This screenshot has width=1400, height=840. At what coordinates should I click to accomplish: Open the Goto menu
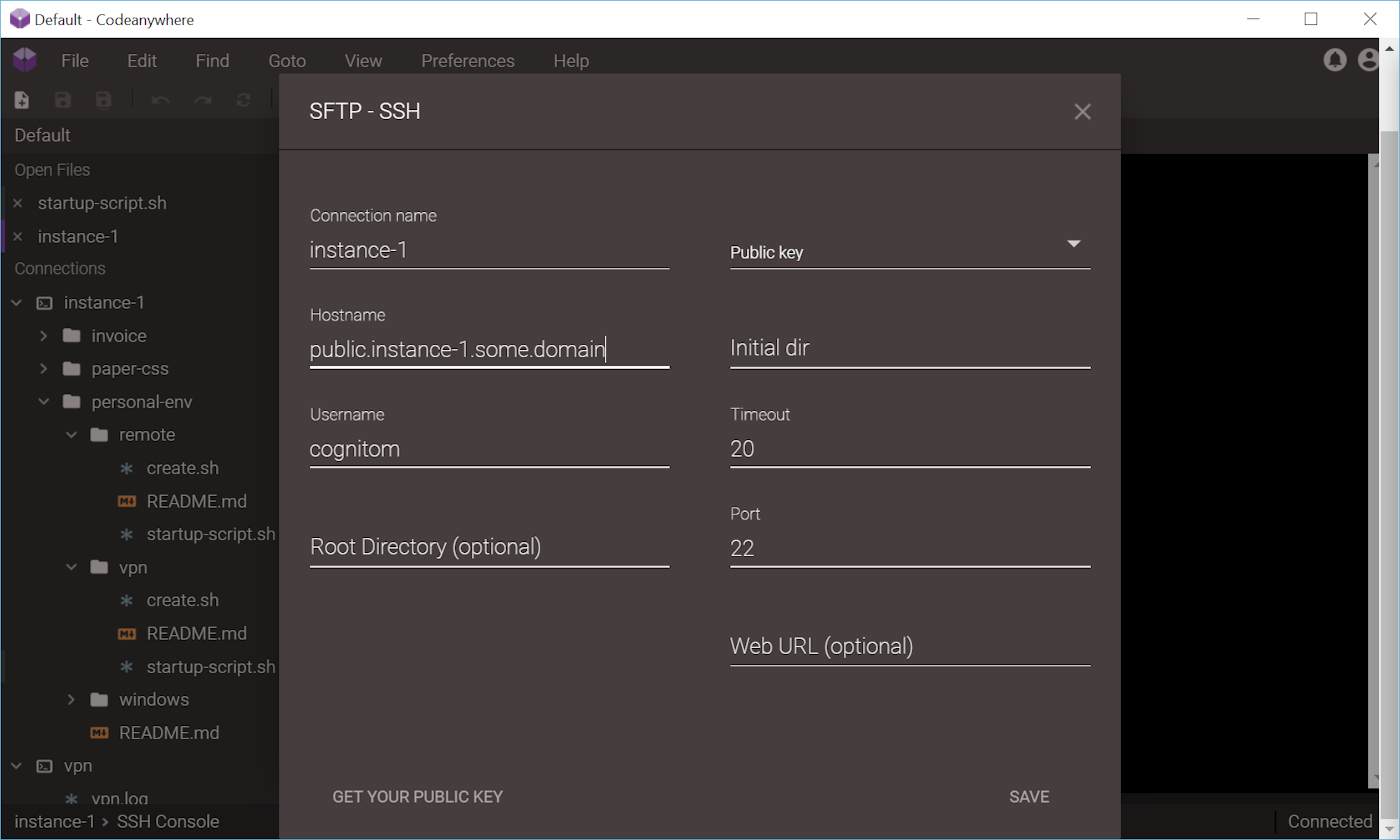[287, 61]
